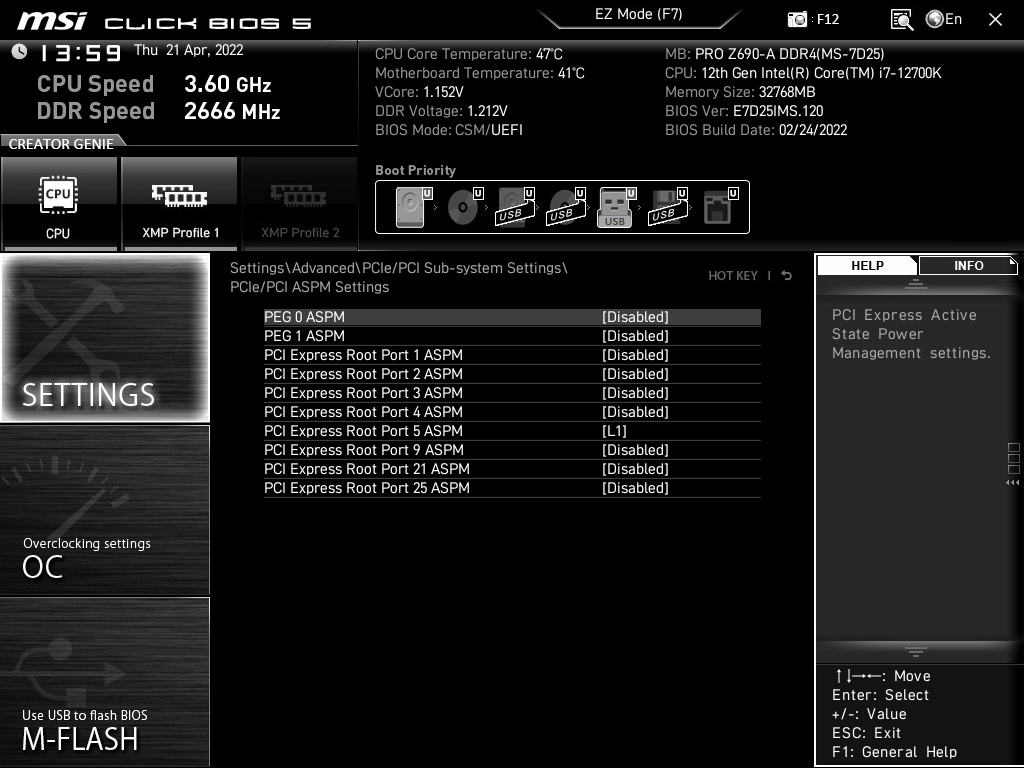Screen dimensions: 1024x768
Task: Open the HOT KEY list
Action: click(x=733, y=276)
